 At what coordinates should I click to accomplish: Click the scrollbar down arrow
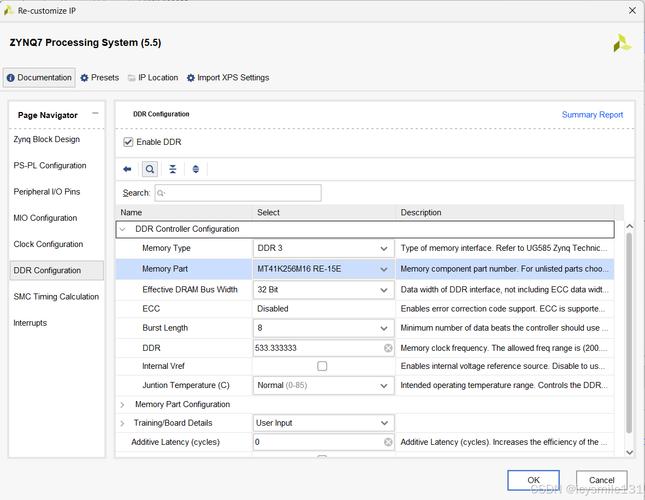tap(629, 452)
